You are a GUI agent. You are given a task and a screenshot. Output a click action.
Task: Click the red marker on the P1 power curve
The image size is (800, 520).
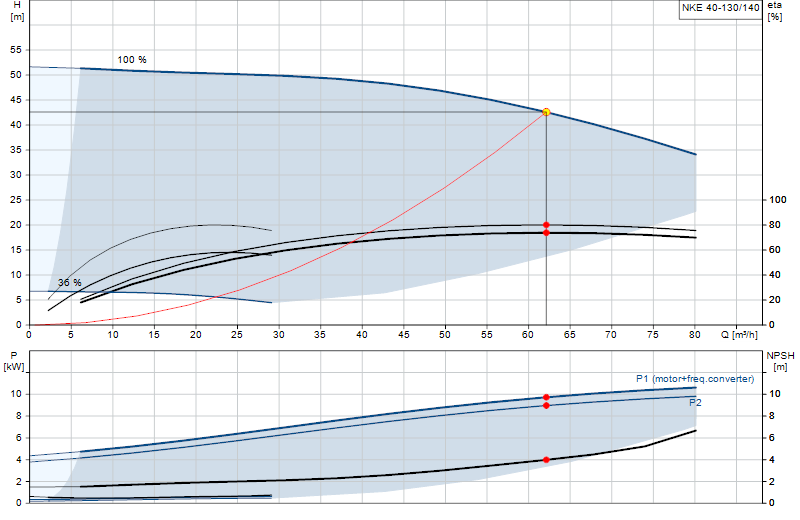(x=546, y=397)
